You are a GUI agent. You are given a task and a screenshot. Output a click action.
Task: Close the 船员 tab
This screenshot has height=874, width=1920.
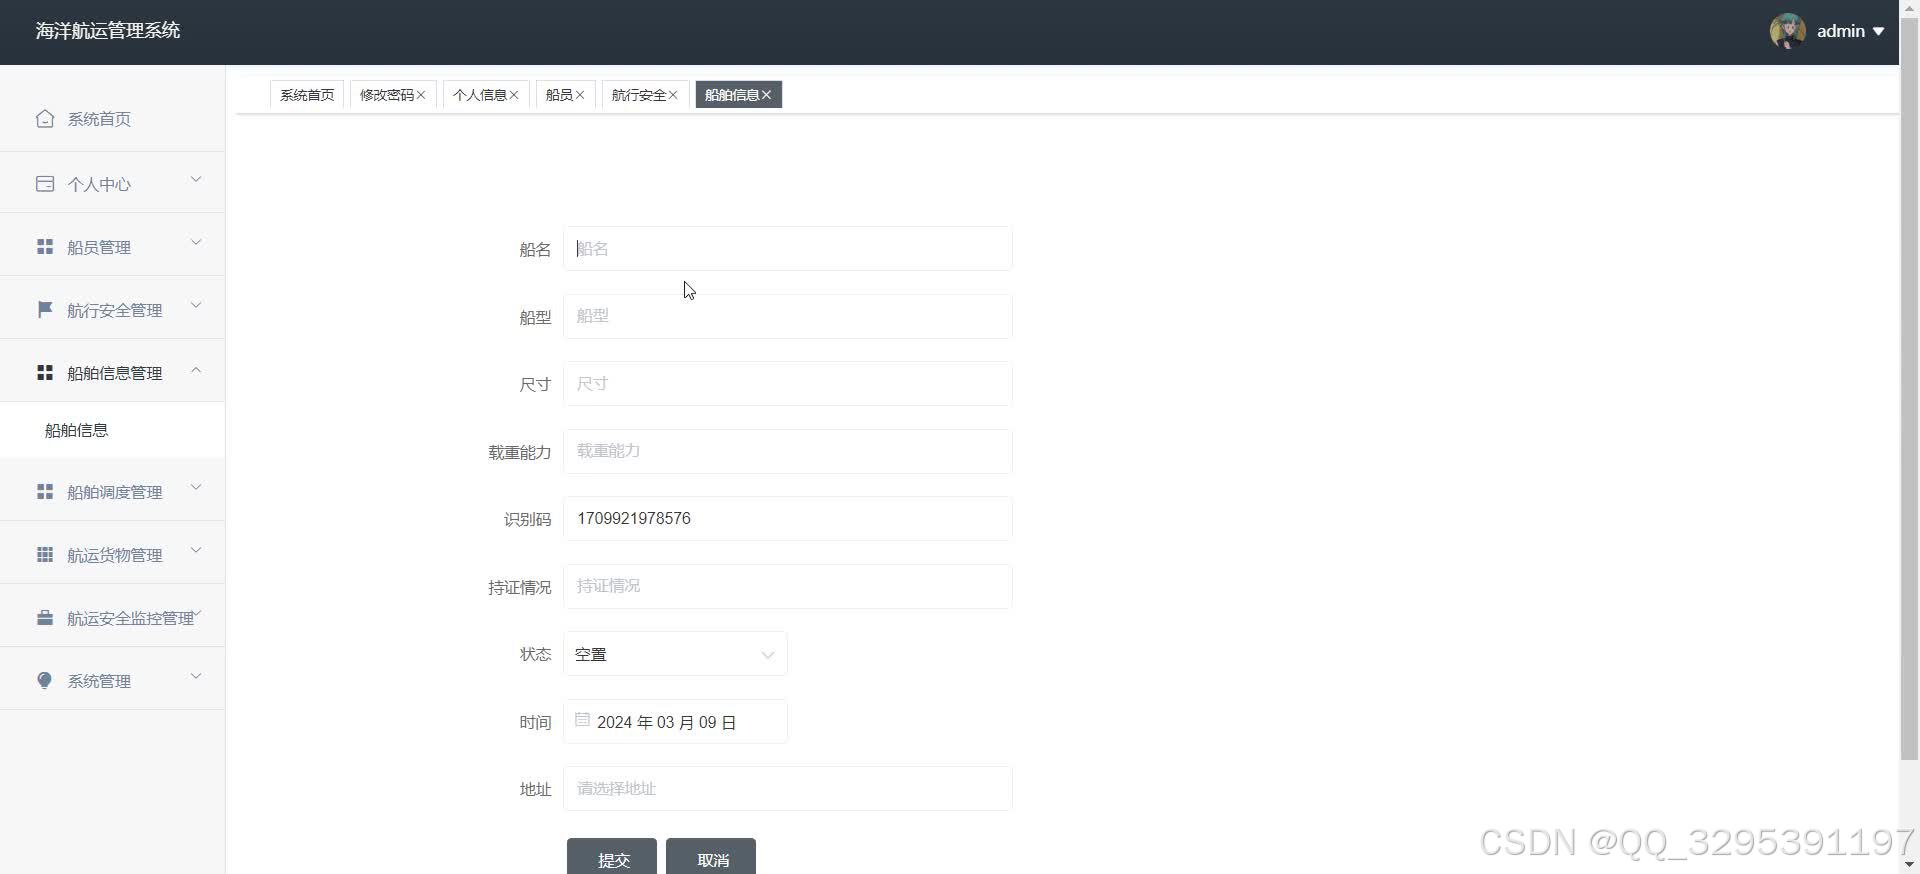click(580, 95)
